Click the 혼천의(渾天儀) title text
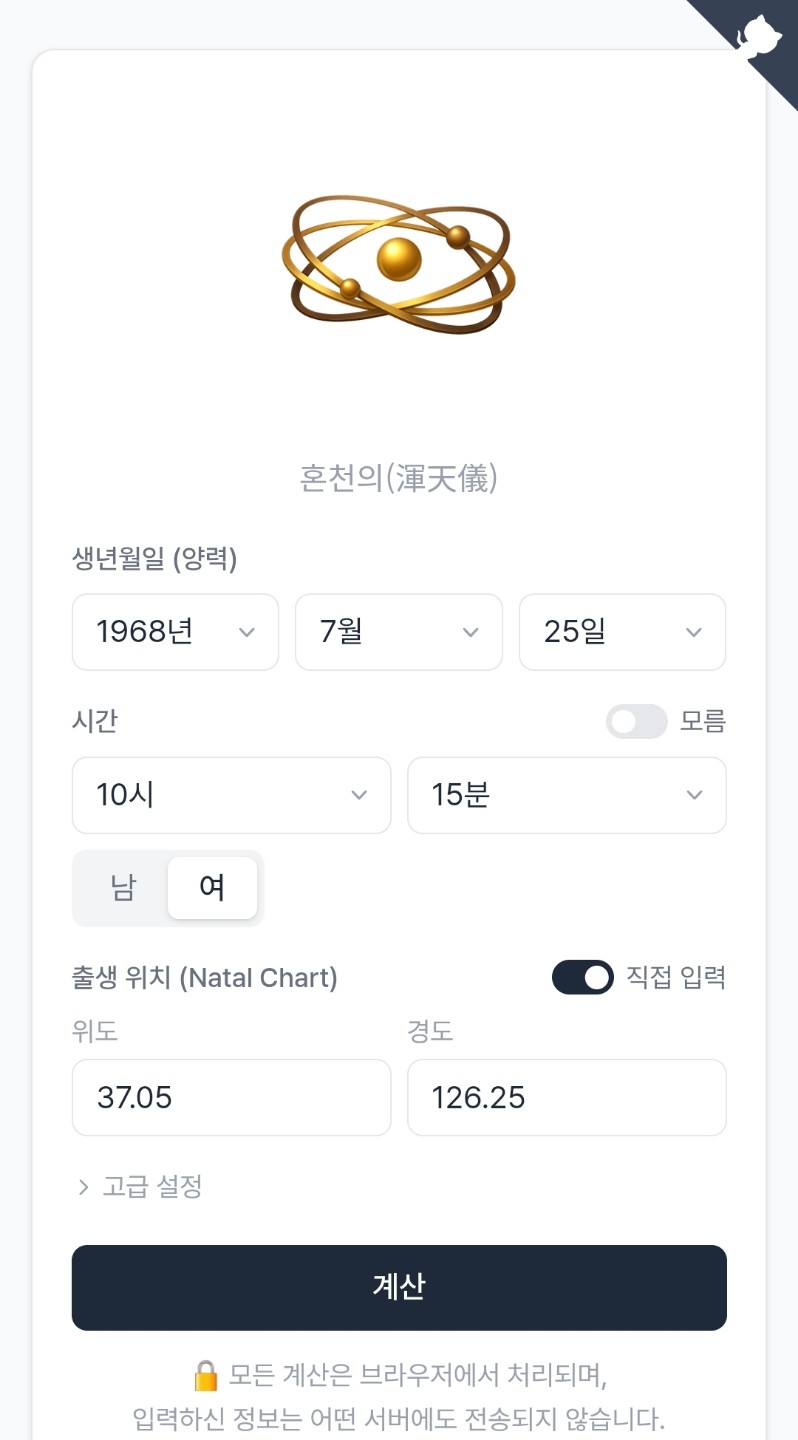The width and height of the screenshot is (798, 1440). tap(398, 479)
